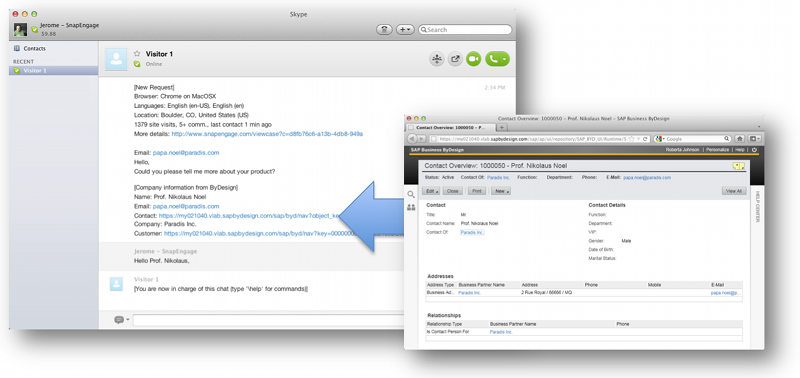Click the $9.88 Skype credit balance
The image size is (800, 378).
[x=48, y=34]
